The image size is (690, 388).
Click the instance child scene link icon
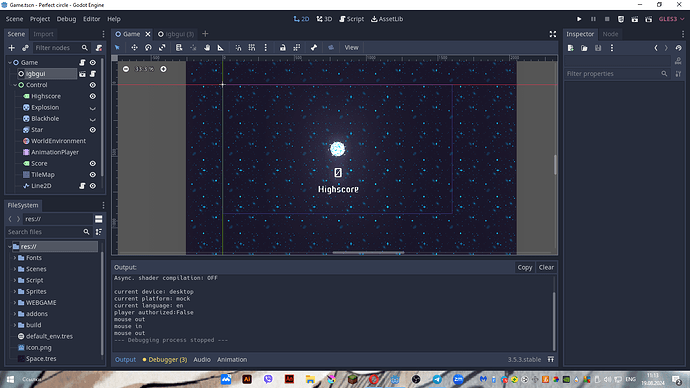click(26, 48)
